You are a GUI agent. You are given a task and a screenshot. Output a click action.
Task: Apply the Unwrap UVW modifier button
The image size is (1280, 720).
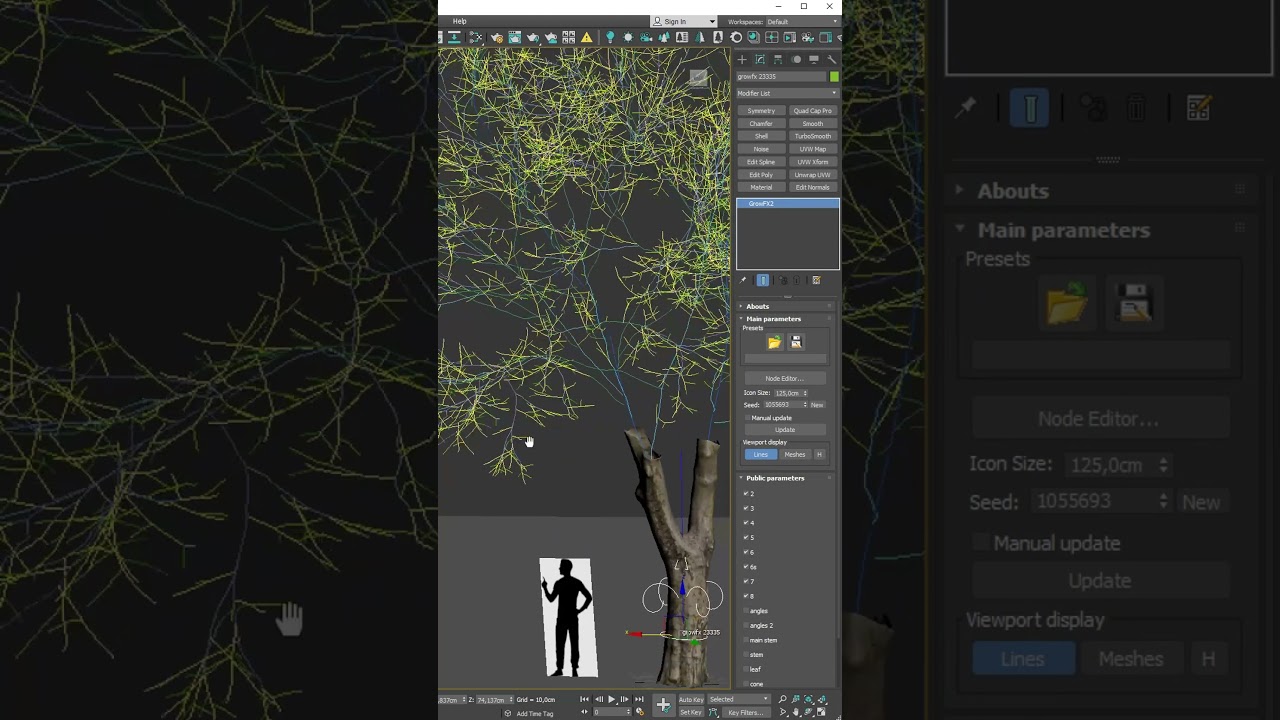point(813,175)
